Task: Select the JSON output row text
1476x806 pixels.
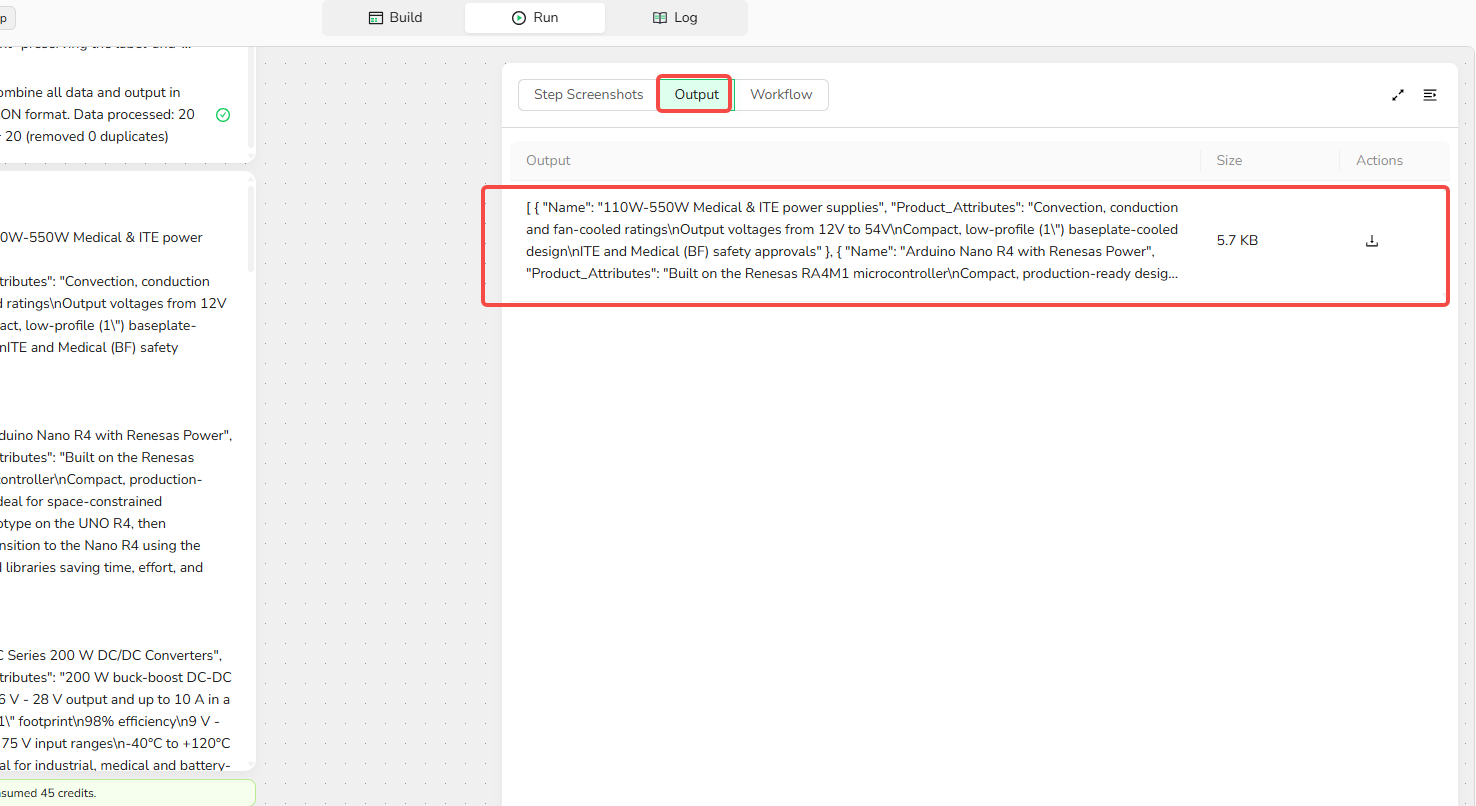Action: click(x=852, y=241)
